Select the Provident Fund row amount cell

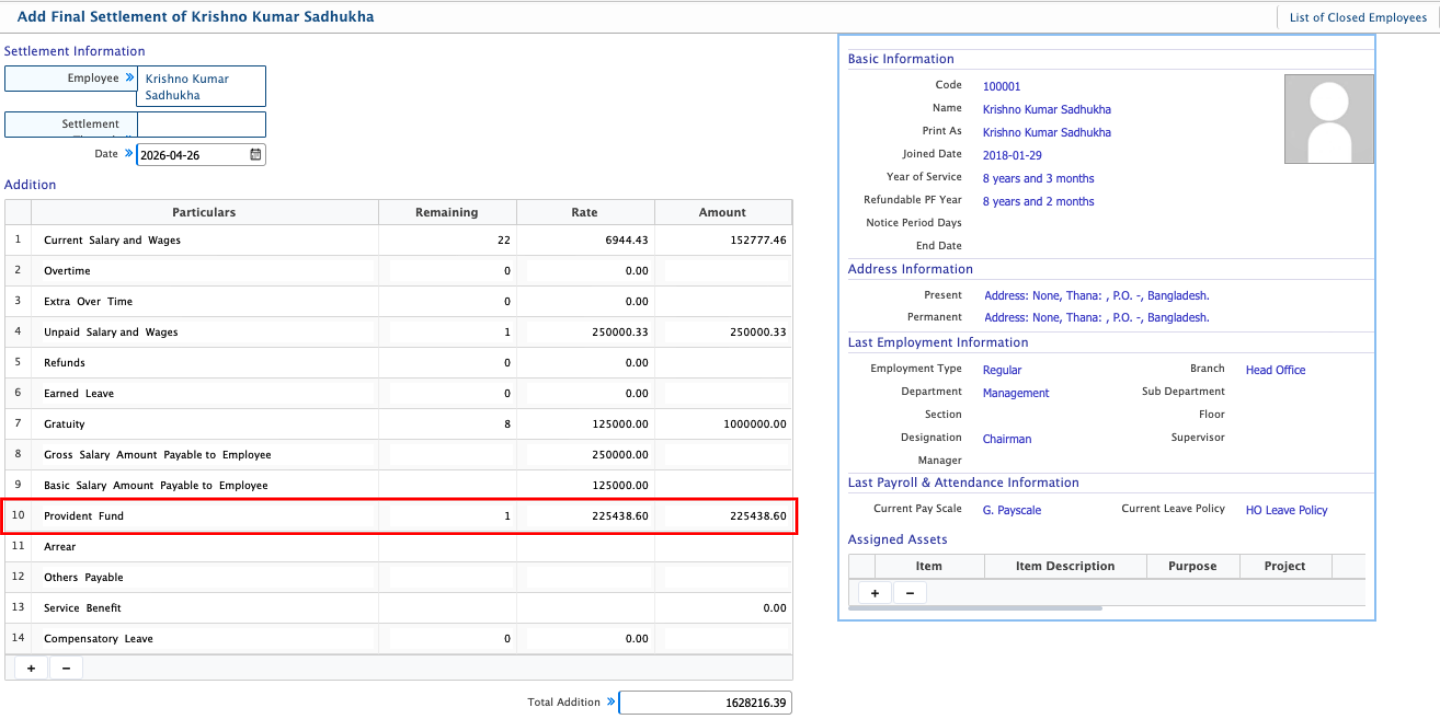(x=723, y=516)
